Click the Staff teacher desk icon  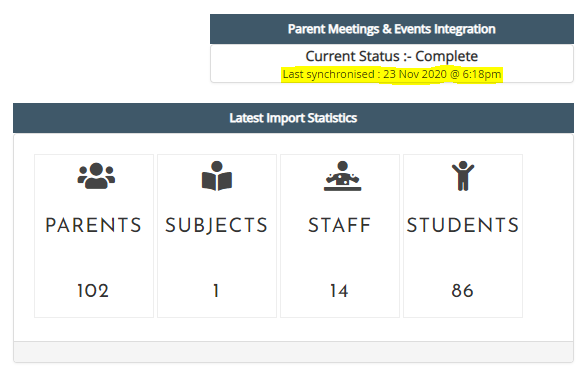343,176
